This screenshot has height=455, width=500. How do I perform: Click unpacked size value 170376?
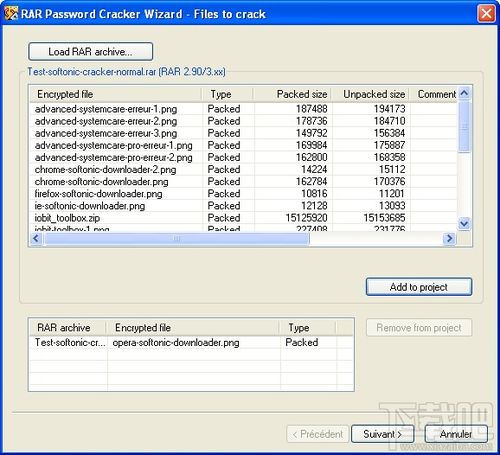tap(389, 182)
